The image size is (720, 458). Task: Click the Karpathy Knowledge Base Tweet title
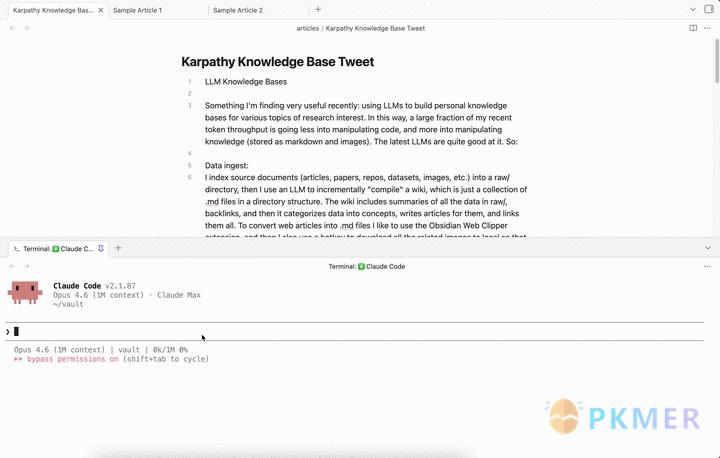point(277,62)
